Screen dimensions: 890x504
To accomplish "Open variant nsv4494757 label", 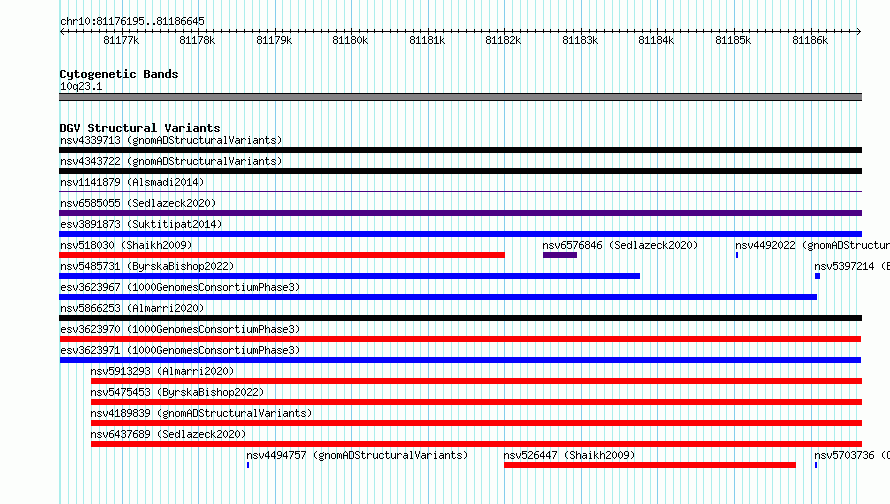I will coord(357,455).
